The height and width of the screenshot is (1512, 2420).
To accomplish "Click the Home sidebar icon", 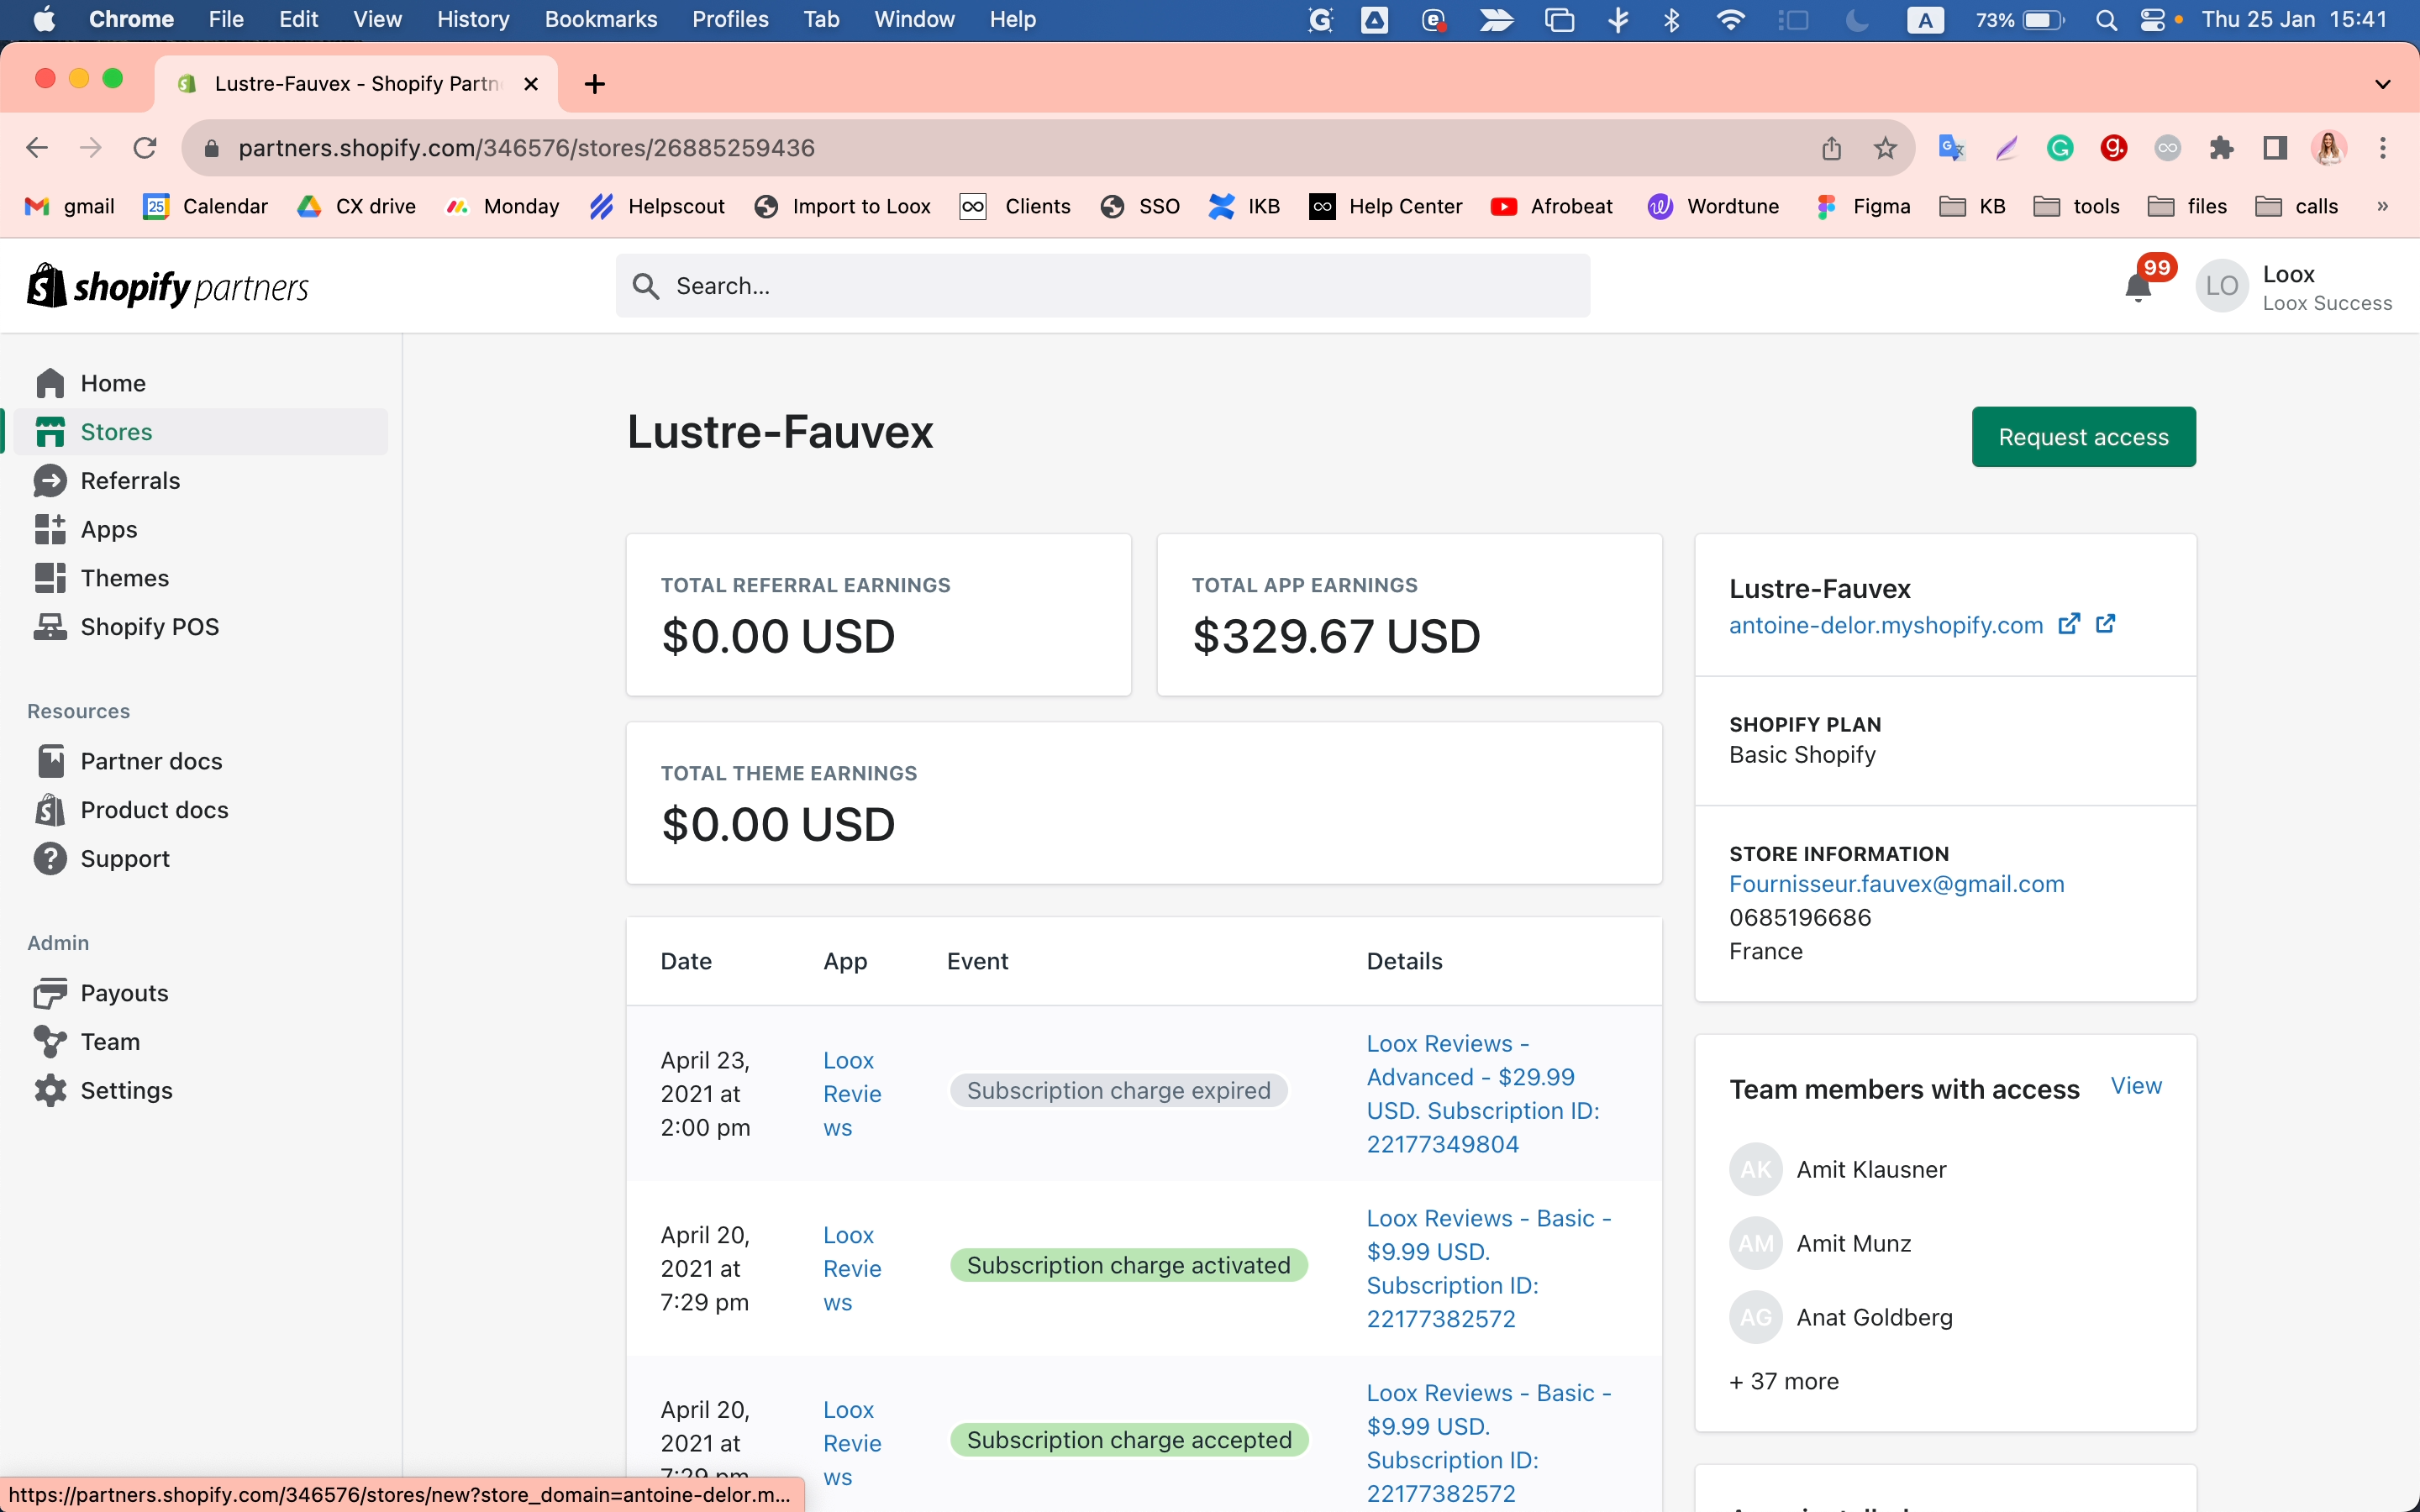I will tap(50, 383).
